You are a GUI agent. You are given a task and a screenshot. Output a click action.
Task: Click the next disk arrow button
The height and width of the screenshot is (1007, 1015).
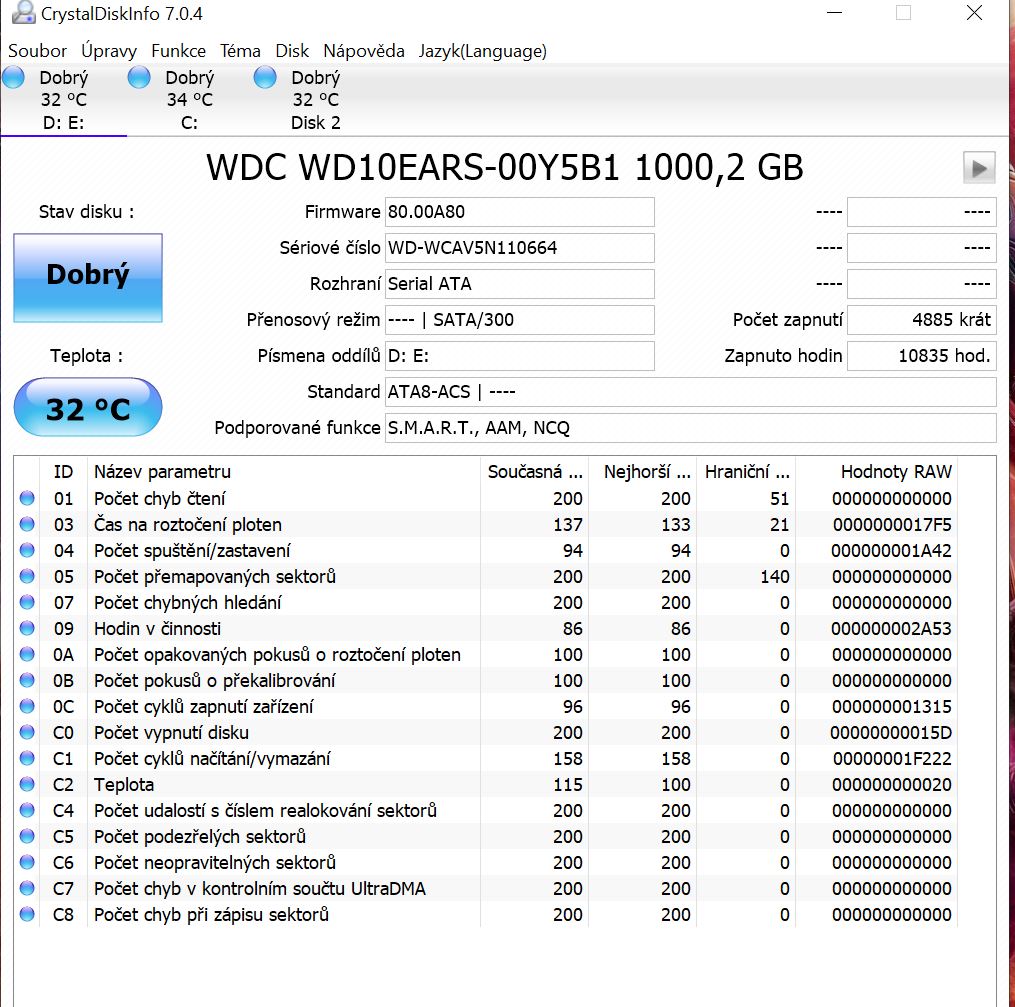pyautogui.click(x=979, y=167)
